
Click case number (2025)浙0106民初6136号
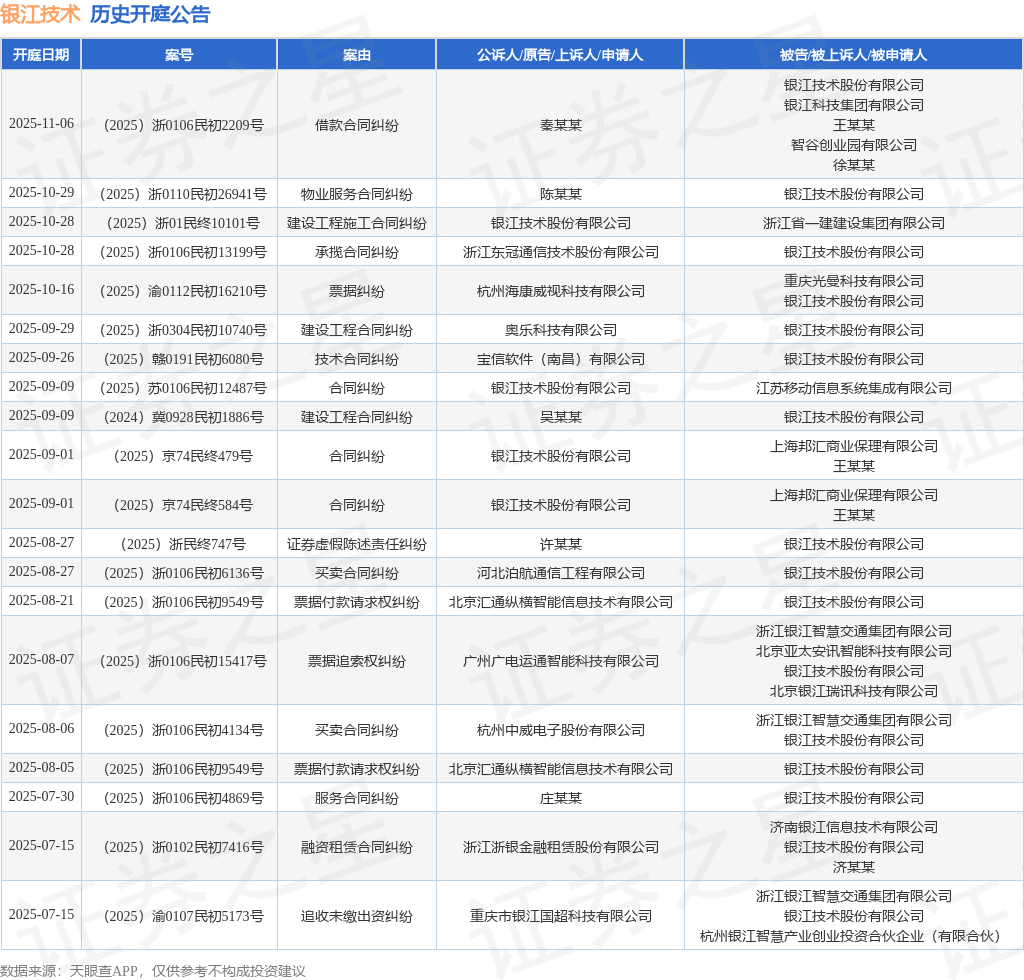point(184,573)
